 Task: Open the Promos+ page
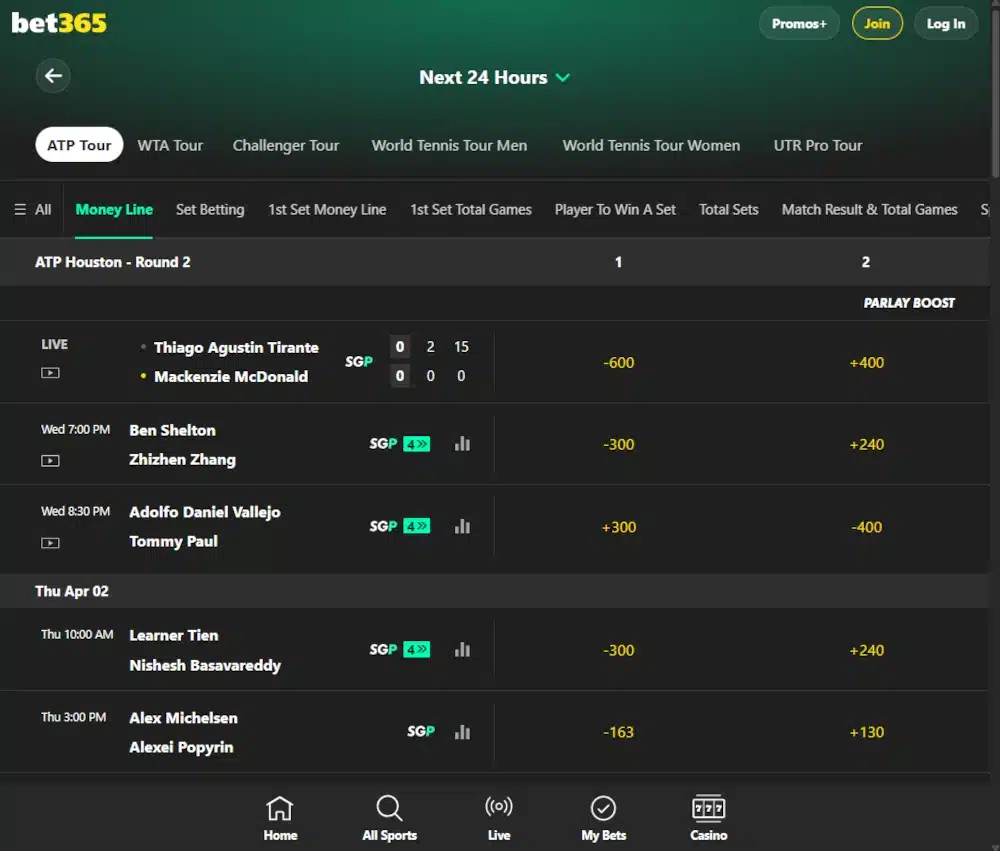pyautogui.click(x=799, y=23)
